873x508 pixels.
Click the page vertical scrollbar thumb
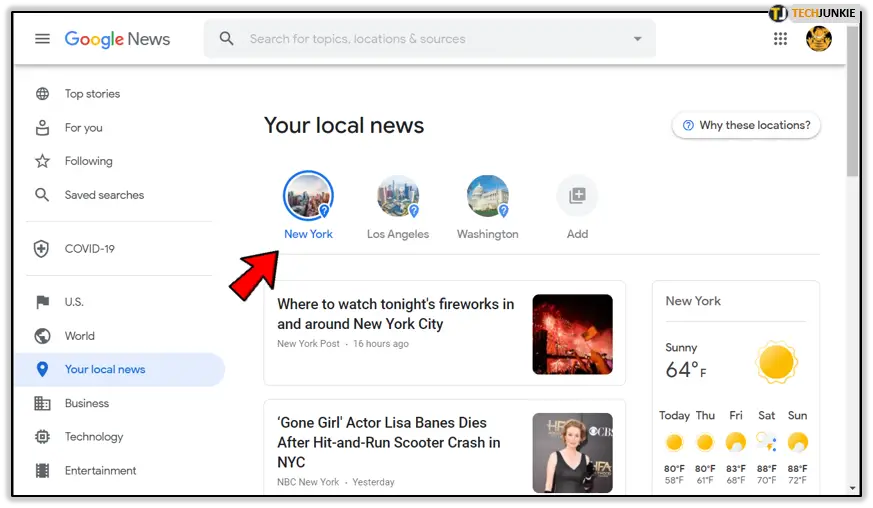coord(852,100)
